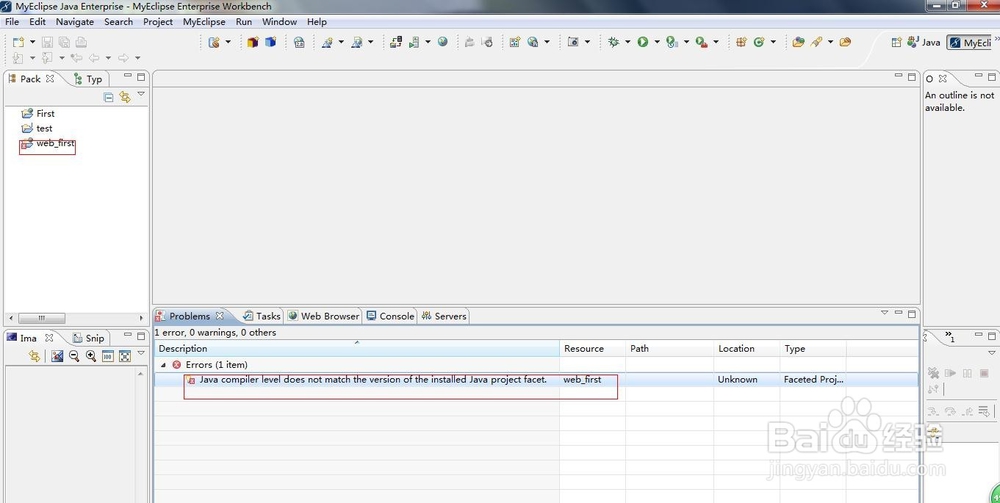Switch to the Servers tab
Viewport: 1000px width, 503px height.
[444, 316]
